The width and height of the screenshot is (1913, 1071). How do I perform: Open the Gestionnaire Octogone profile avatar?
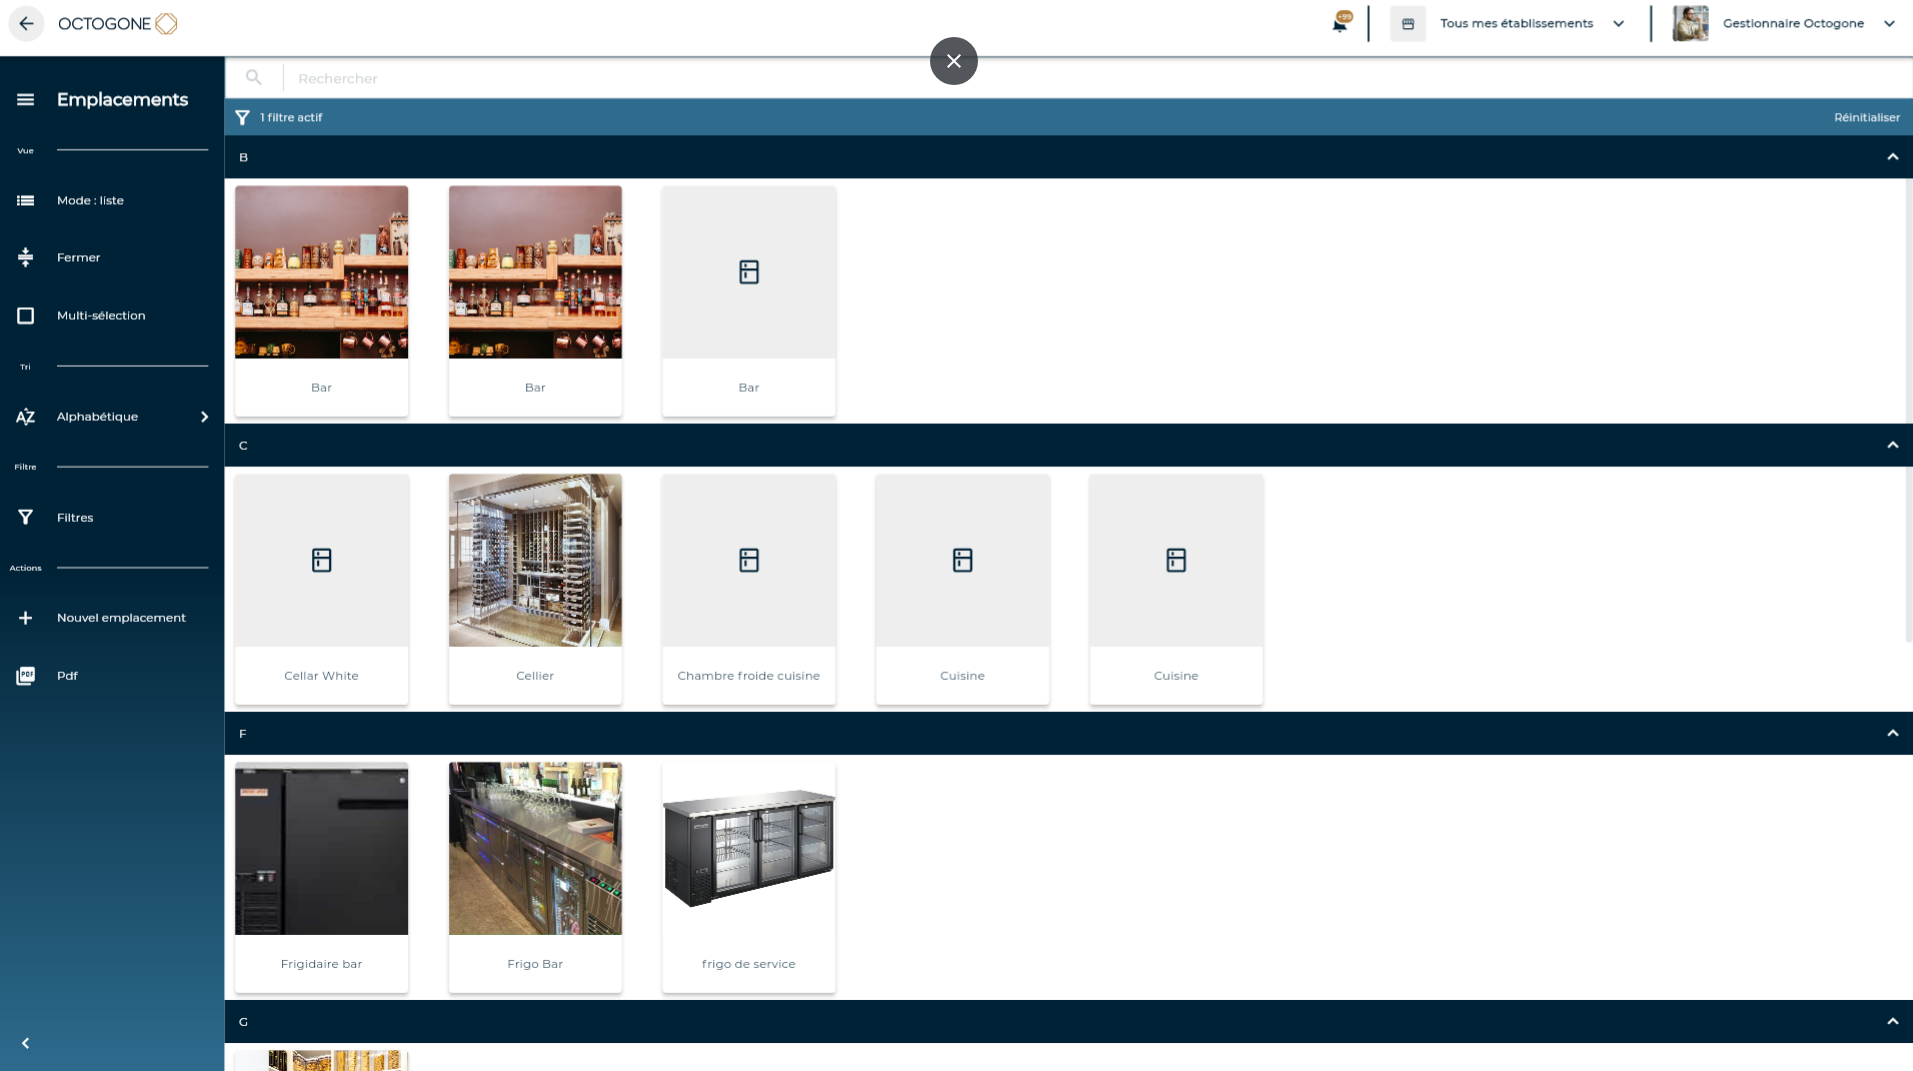[1691, 23]
